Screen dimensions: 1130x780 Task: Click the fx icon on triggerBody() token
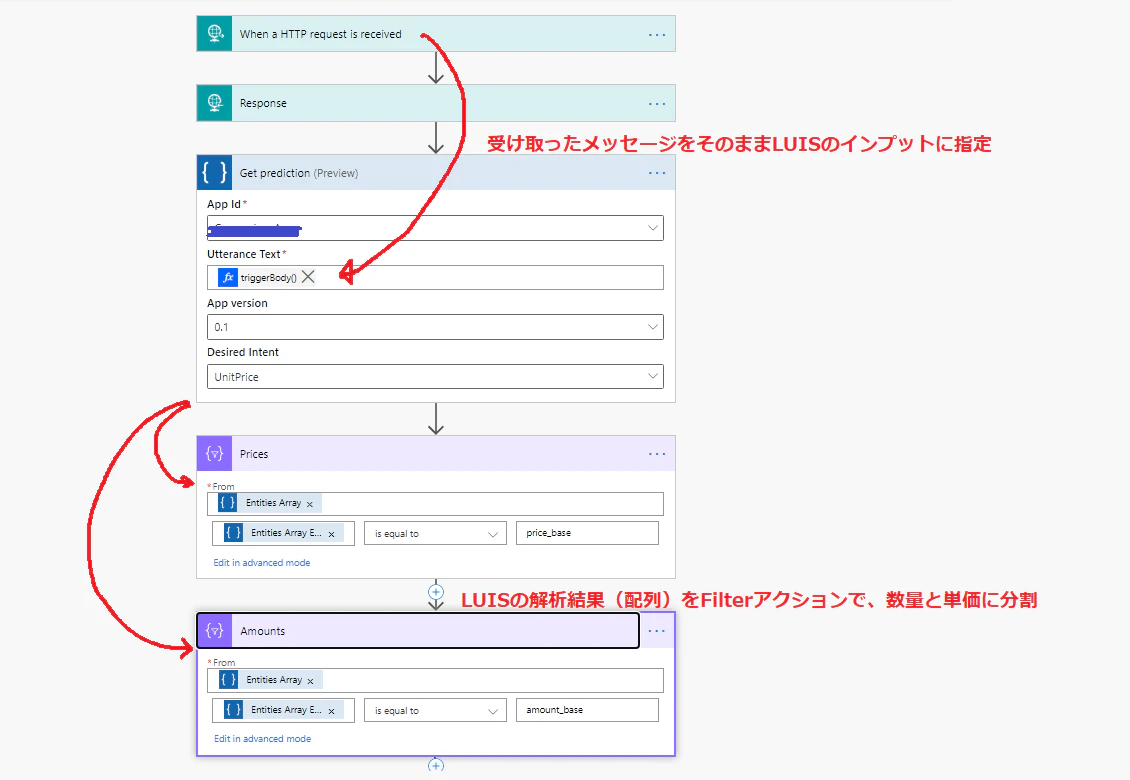(228, 278)
